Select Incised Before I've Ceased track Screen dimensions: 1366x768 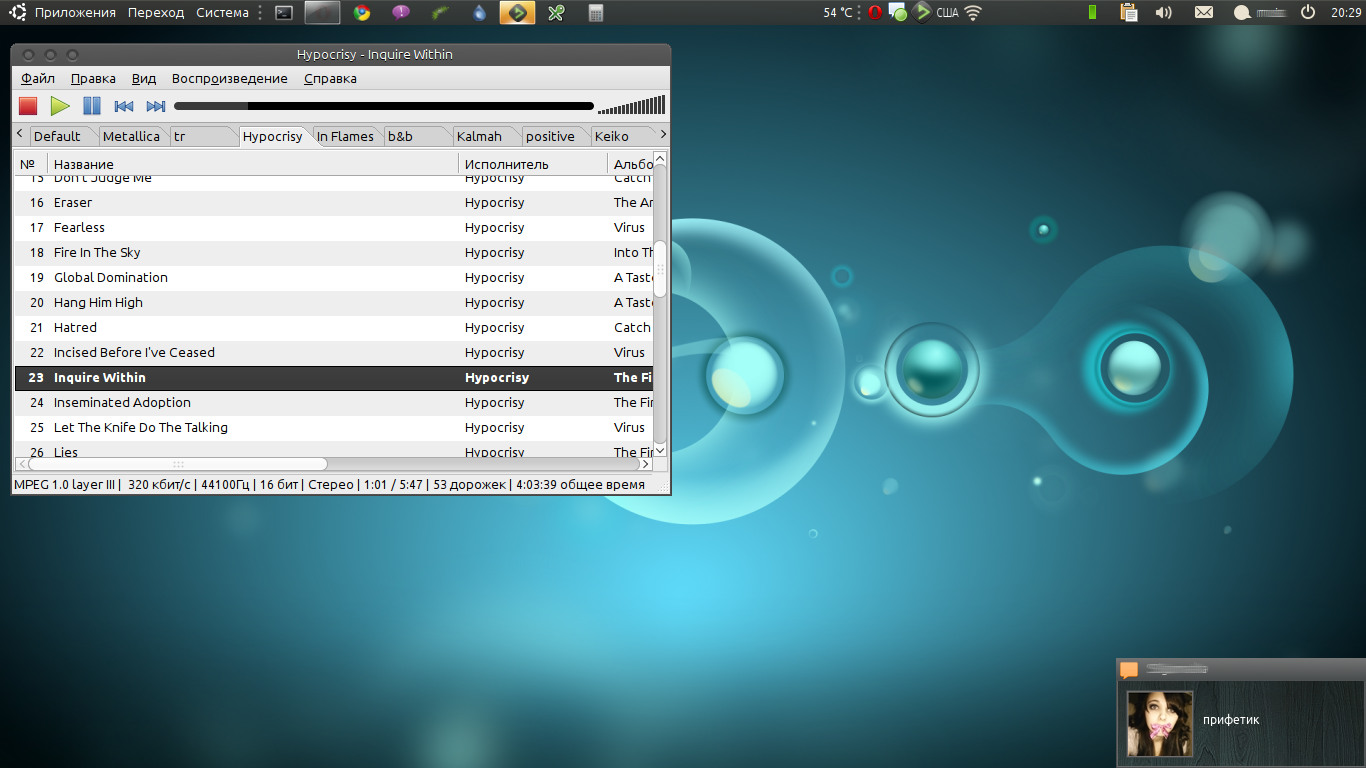(334, 352)
